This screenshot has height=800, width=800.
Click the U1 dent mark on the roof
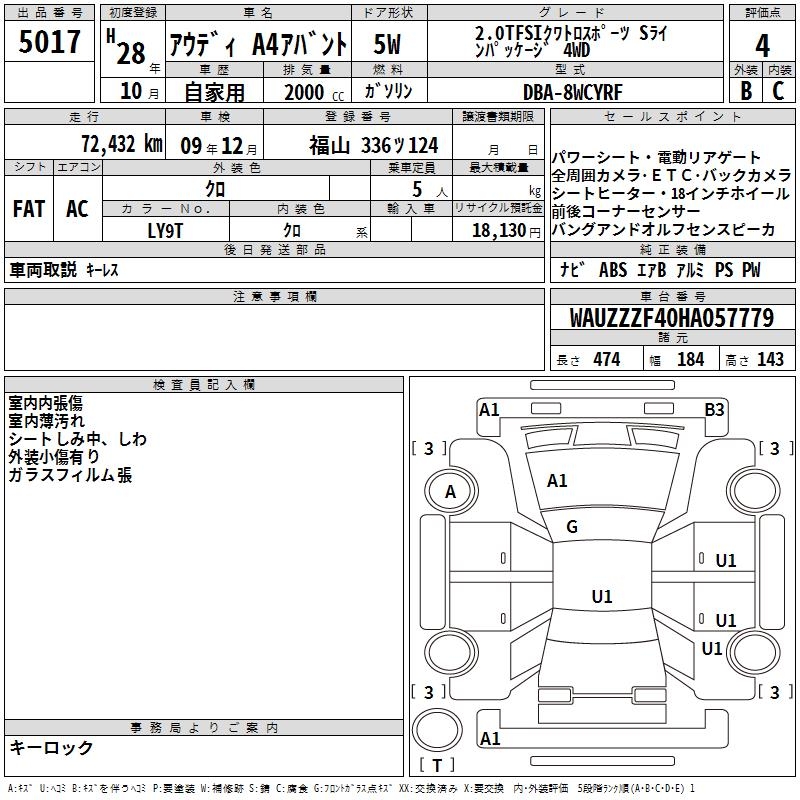pyautogui.click(x=601, y=597)
